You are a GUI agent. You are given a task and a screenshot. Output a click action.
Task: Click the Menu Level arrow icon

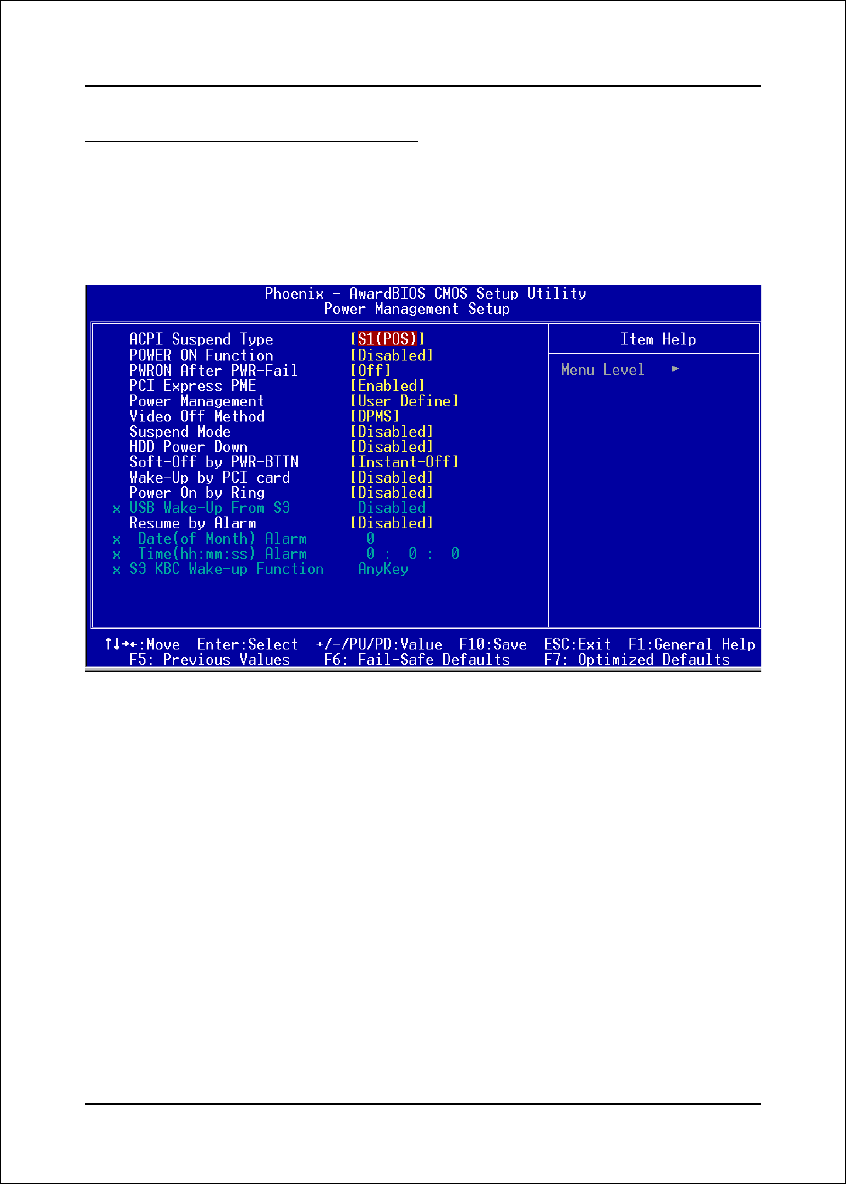pyautogui.click(x=675, y=370)
